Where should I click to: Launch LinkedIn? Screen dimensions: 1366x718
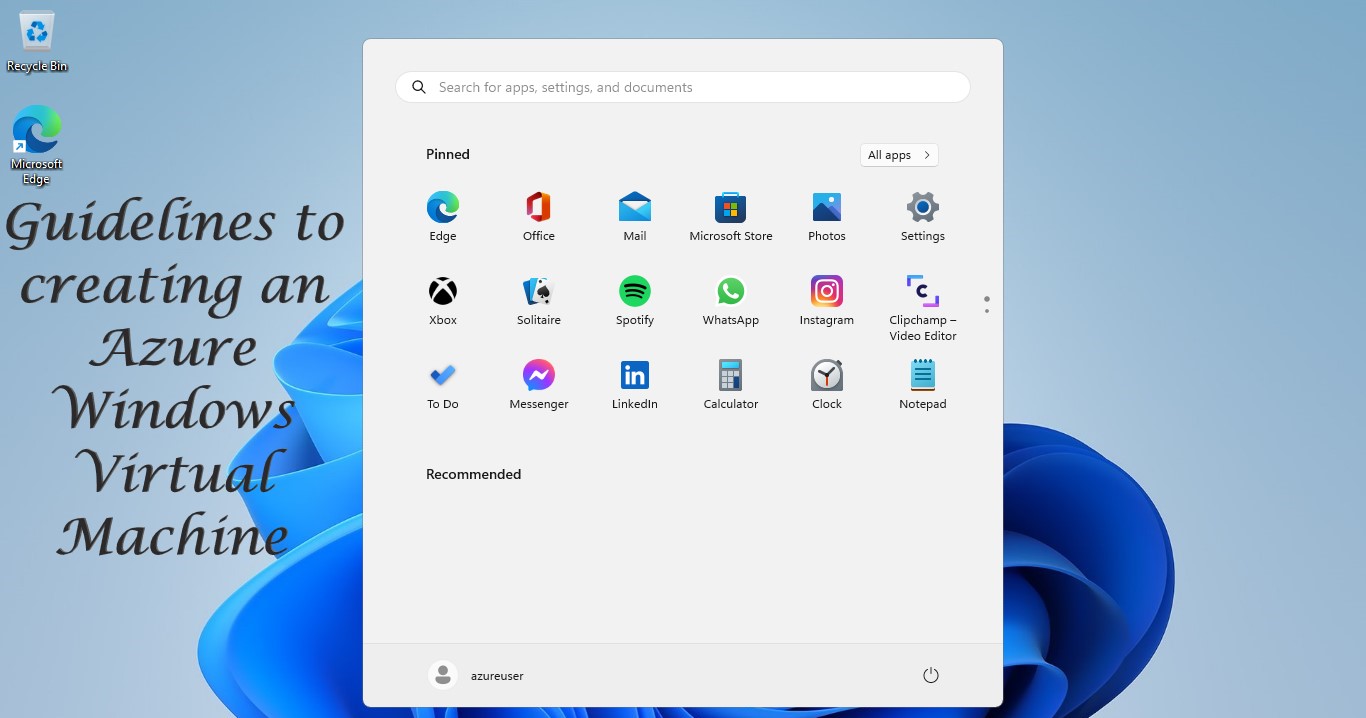tap(634, 384)
